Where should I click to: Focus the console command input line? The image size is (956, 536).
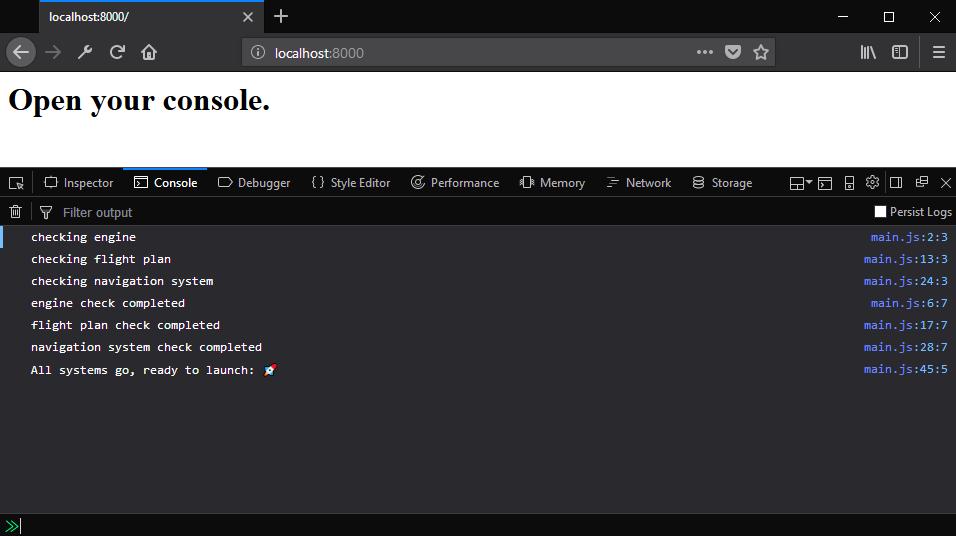coord(488,526)
